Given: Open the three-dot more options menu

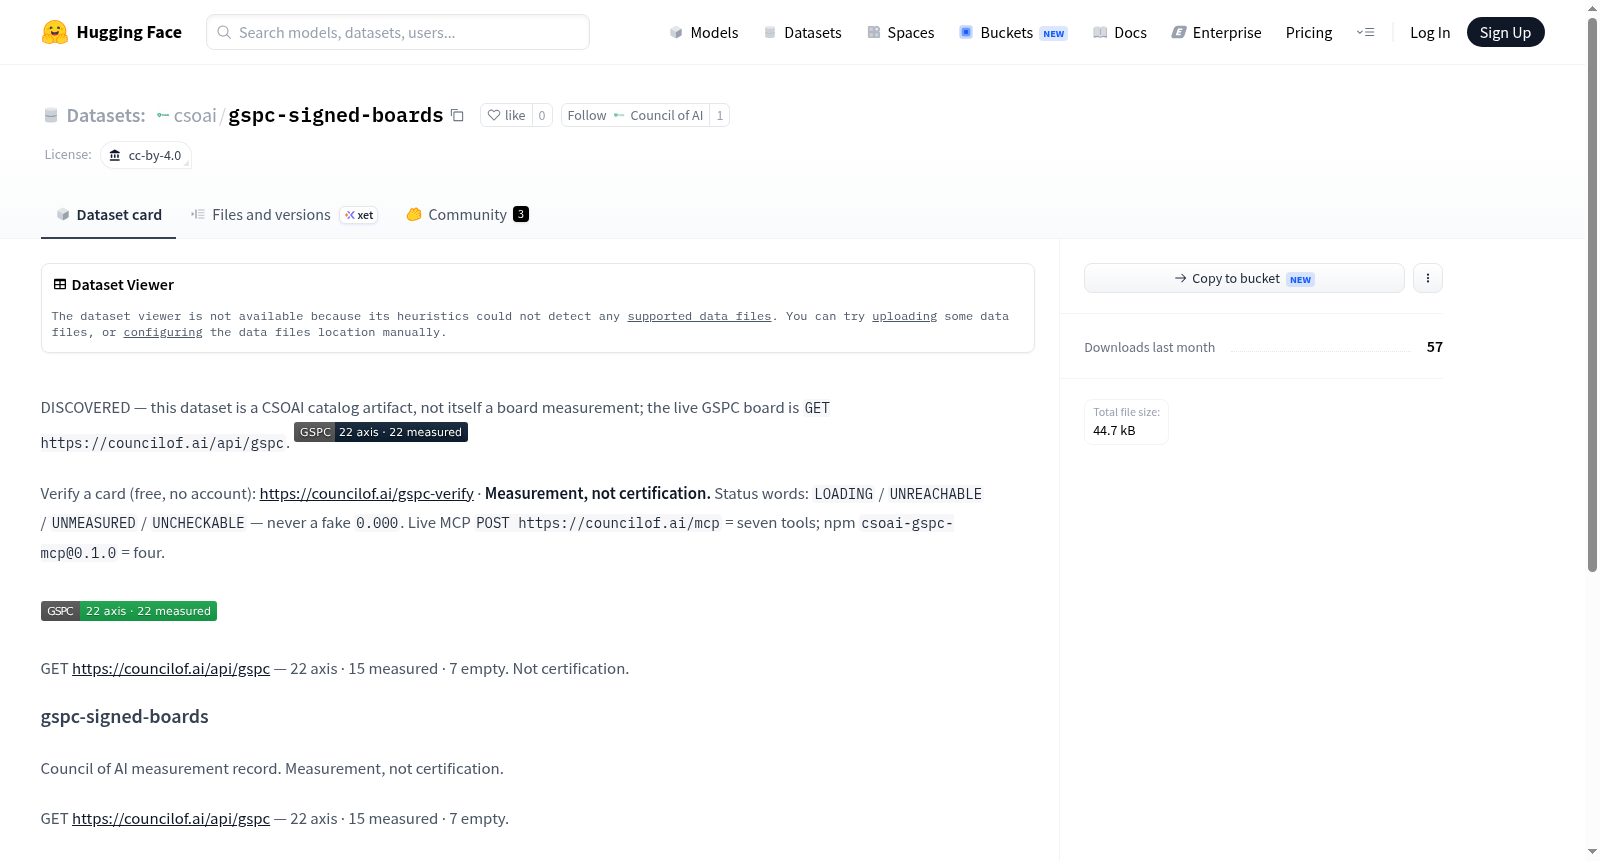Looking at the screenshot, I should pyautogui.click(x=1428, y=278).
